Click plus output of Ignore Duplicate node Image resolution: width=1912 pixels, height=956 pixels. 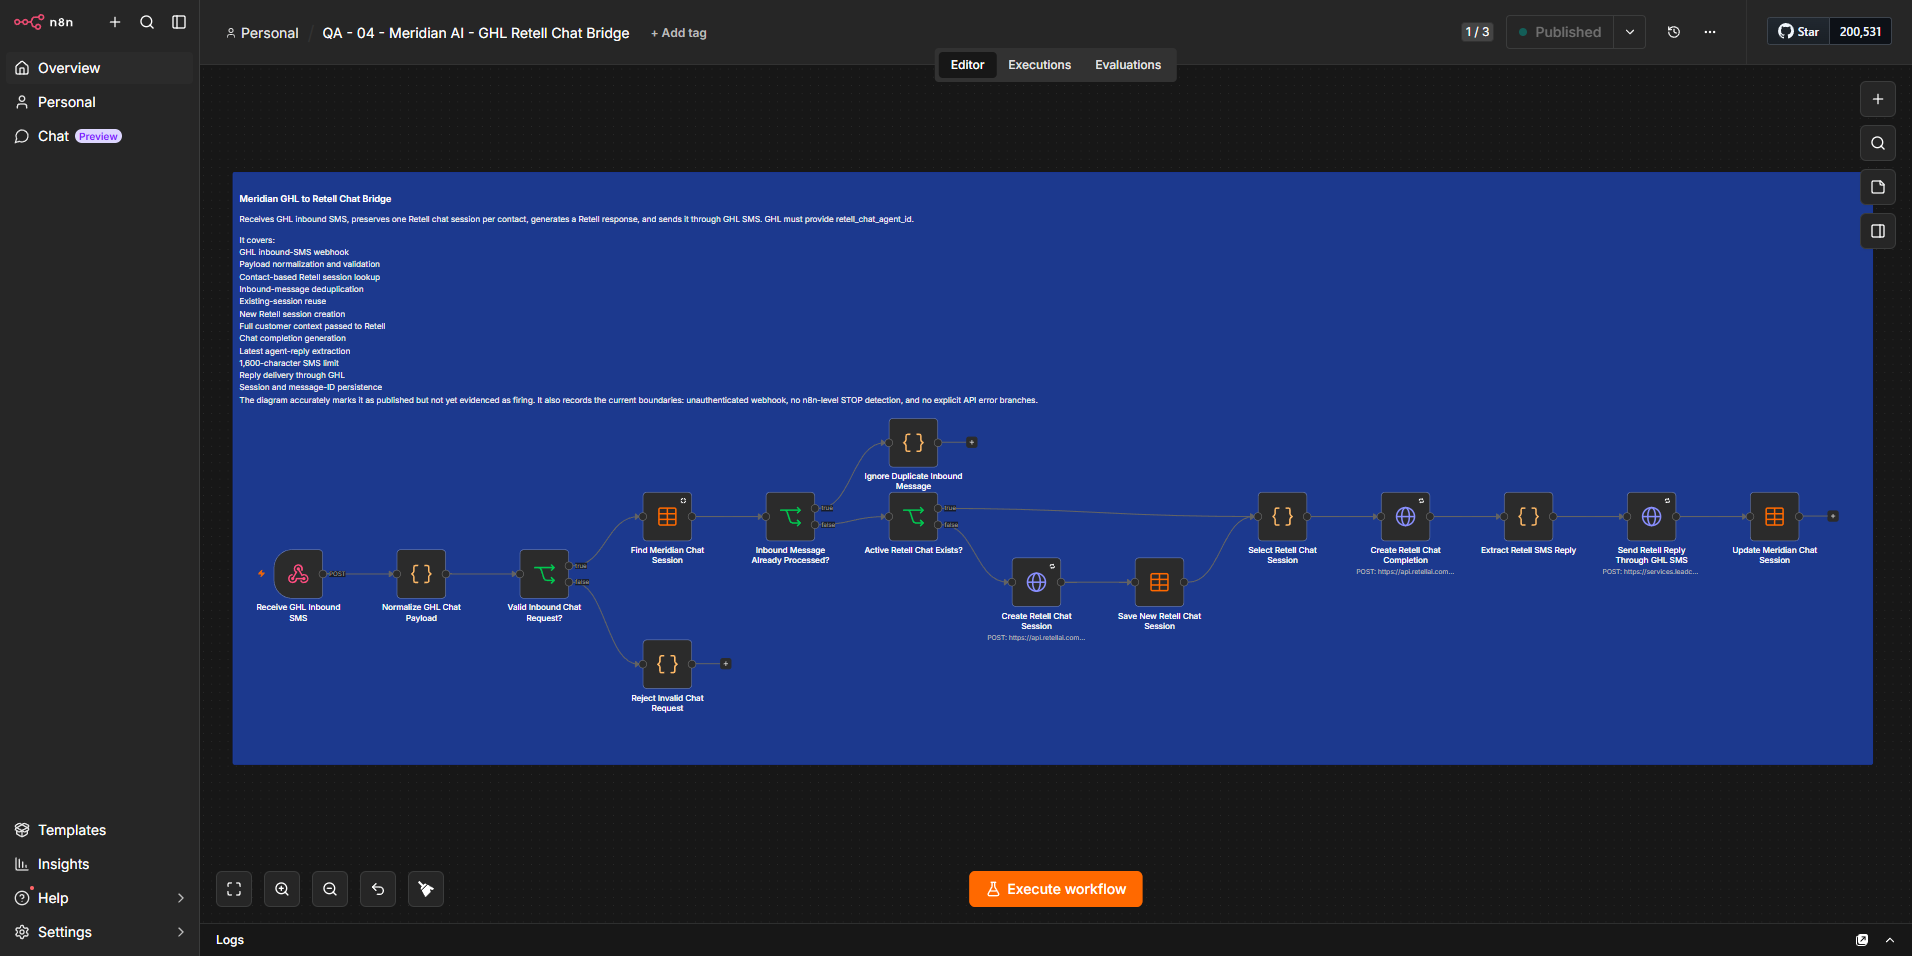(972, 443)
